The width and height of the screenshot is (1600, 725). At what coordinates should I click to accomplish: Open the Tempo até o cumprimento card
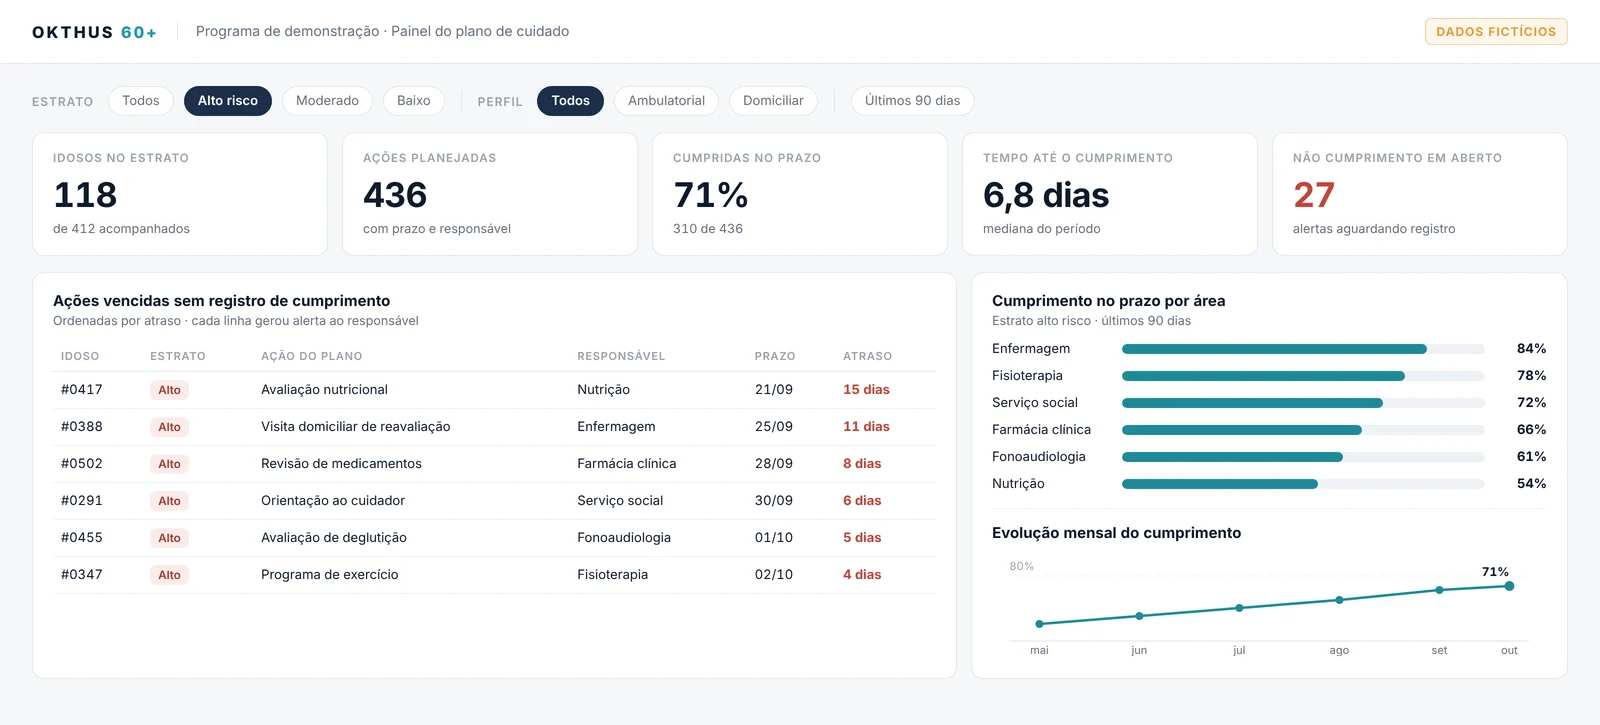(1110, 194)
